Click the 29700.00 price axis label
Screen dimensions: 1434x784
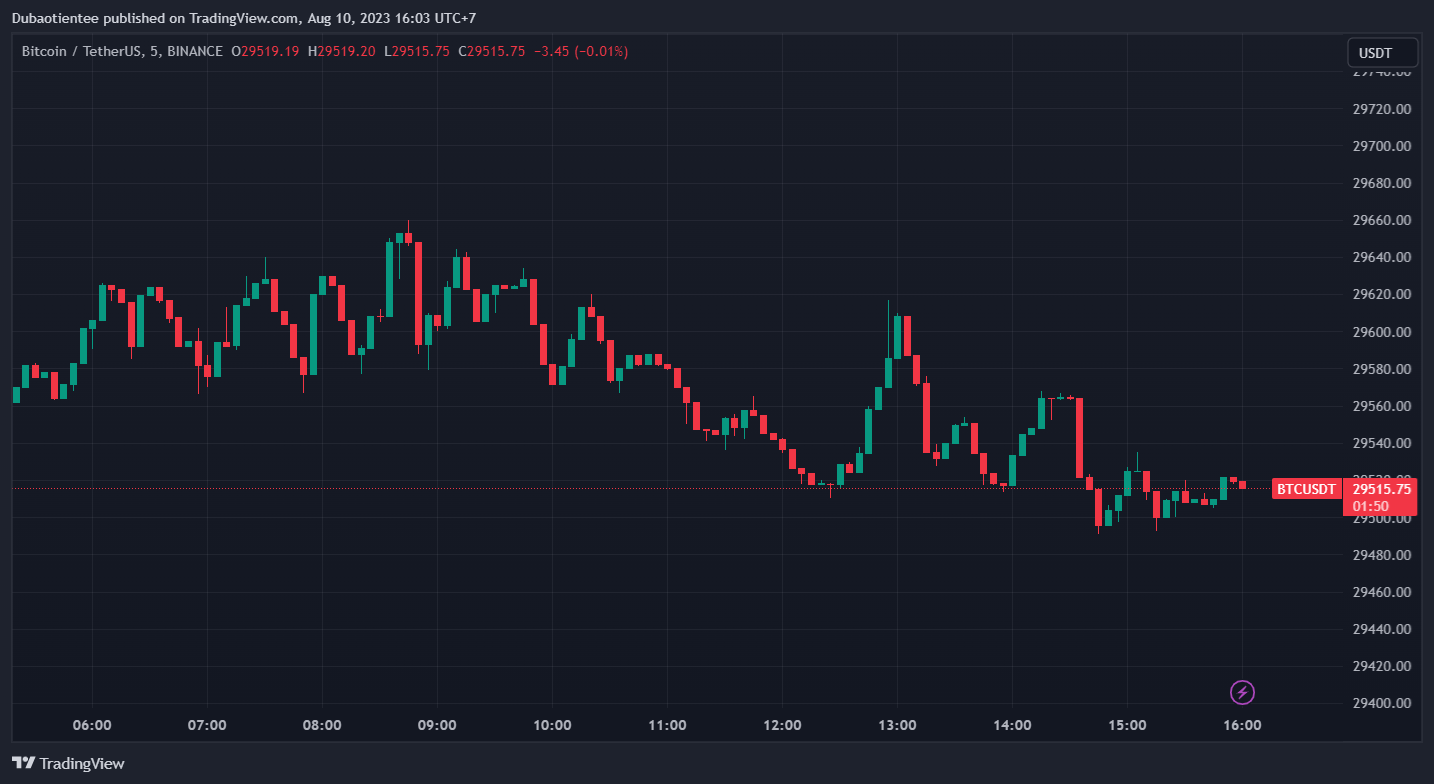click(1381, 146)
